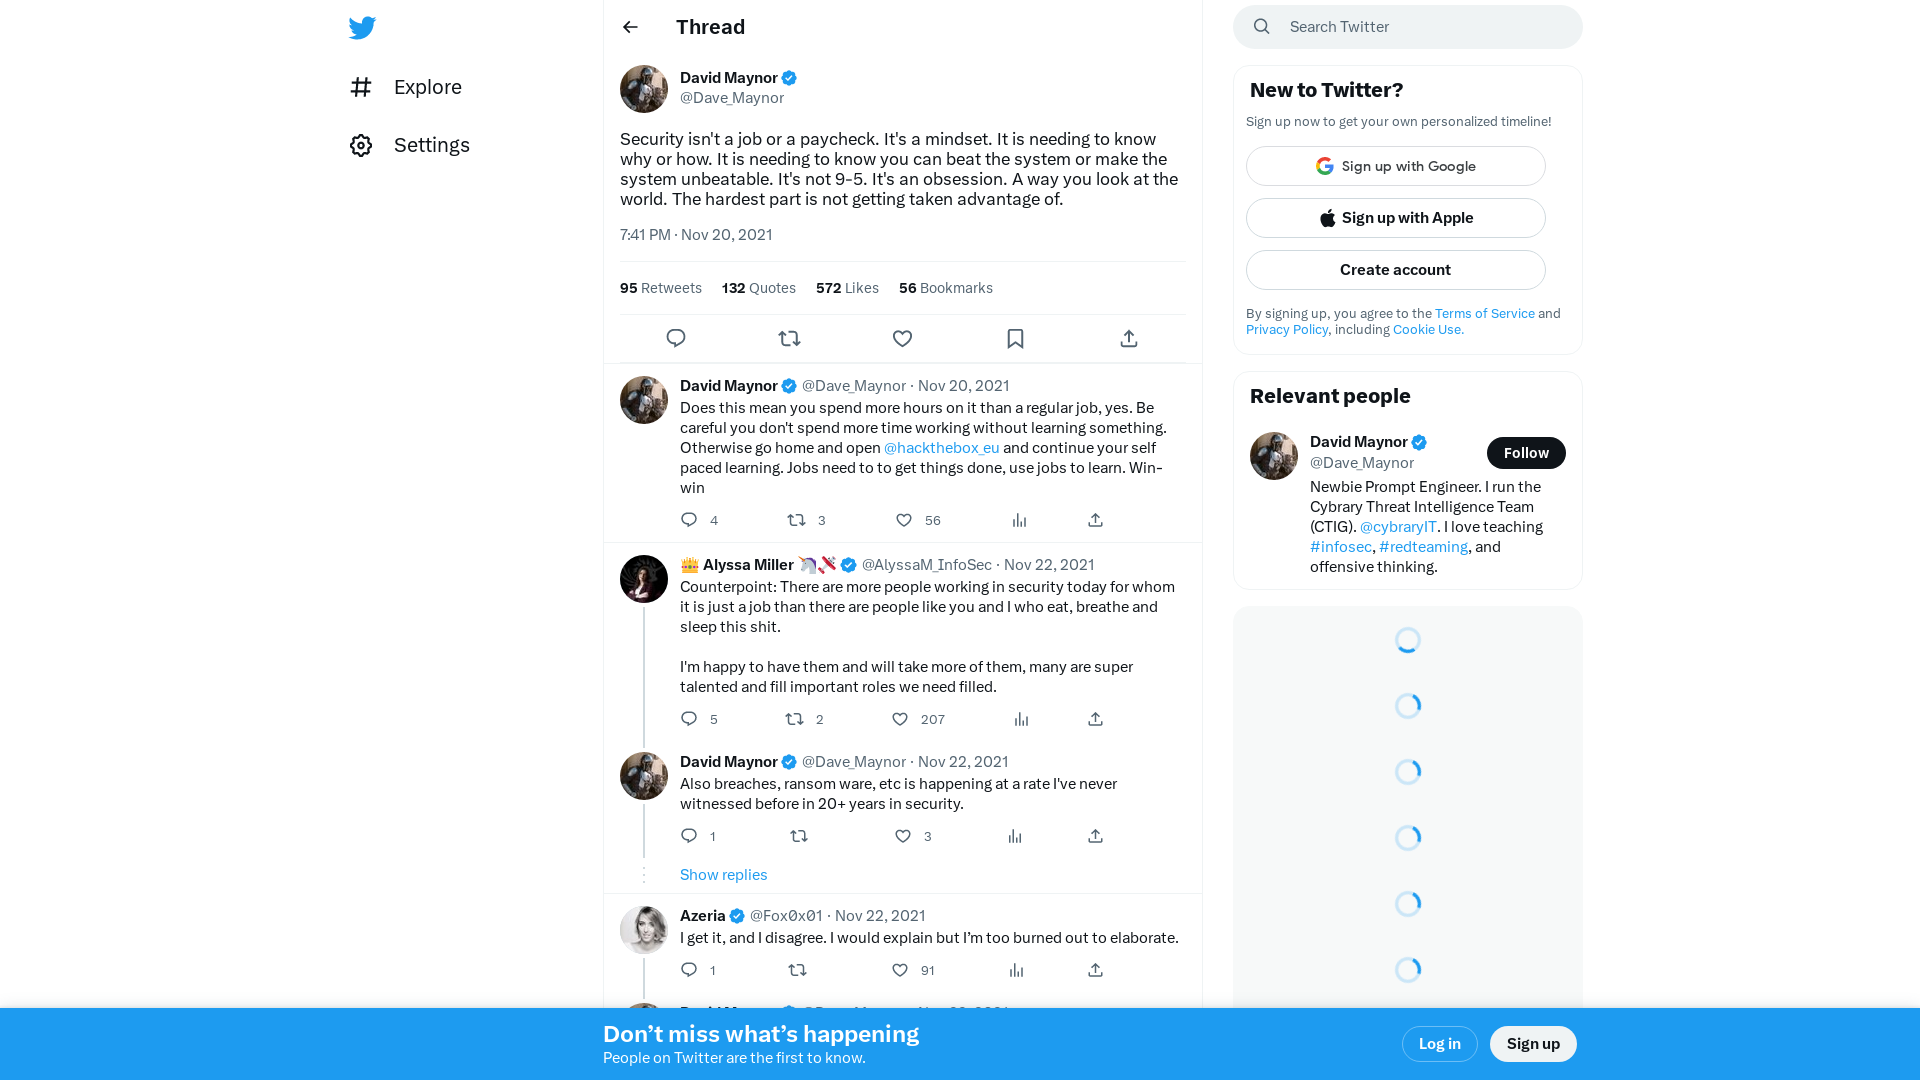Bookmark the main tweet
The height and width of the screenshot is (1080, 1920).
1015,338
